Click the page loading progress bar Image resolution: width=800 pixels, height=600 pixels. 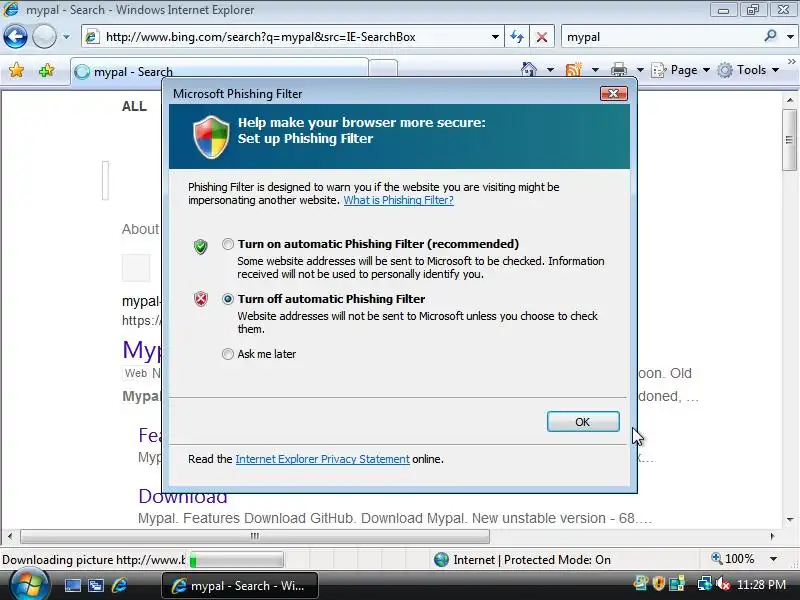(236, 561)
